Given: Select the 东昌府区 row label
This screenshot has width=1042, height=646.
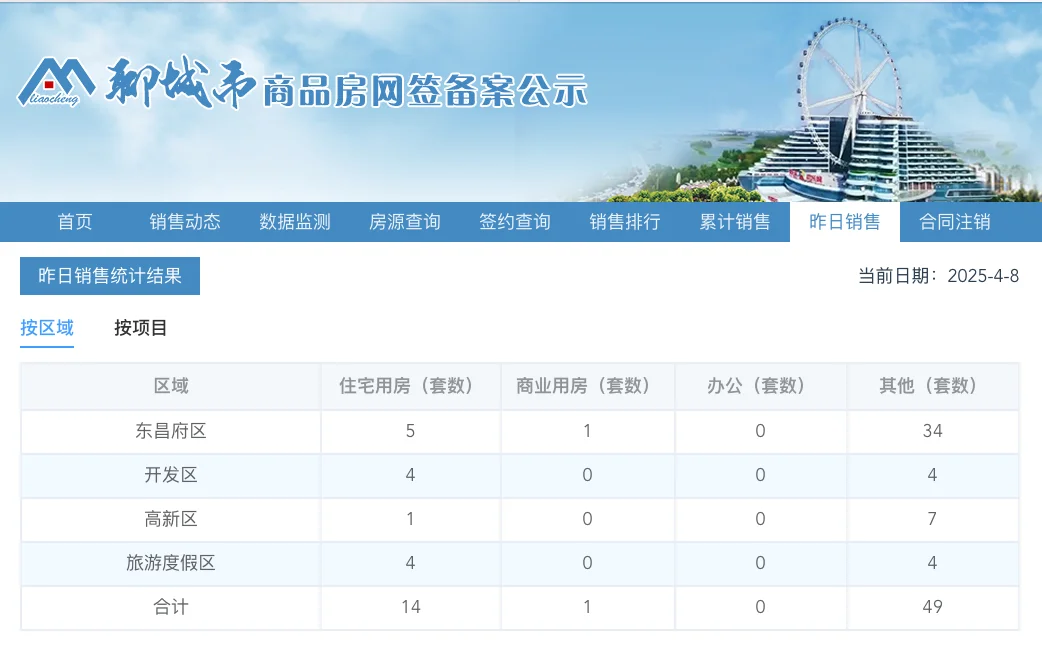Looking at the screenshot, I should [x=171, y=431].
